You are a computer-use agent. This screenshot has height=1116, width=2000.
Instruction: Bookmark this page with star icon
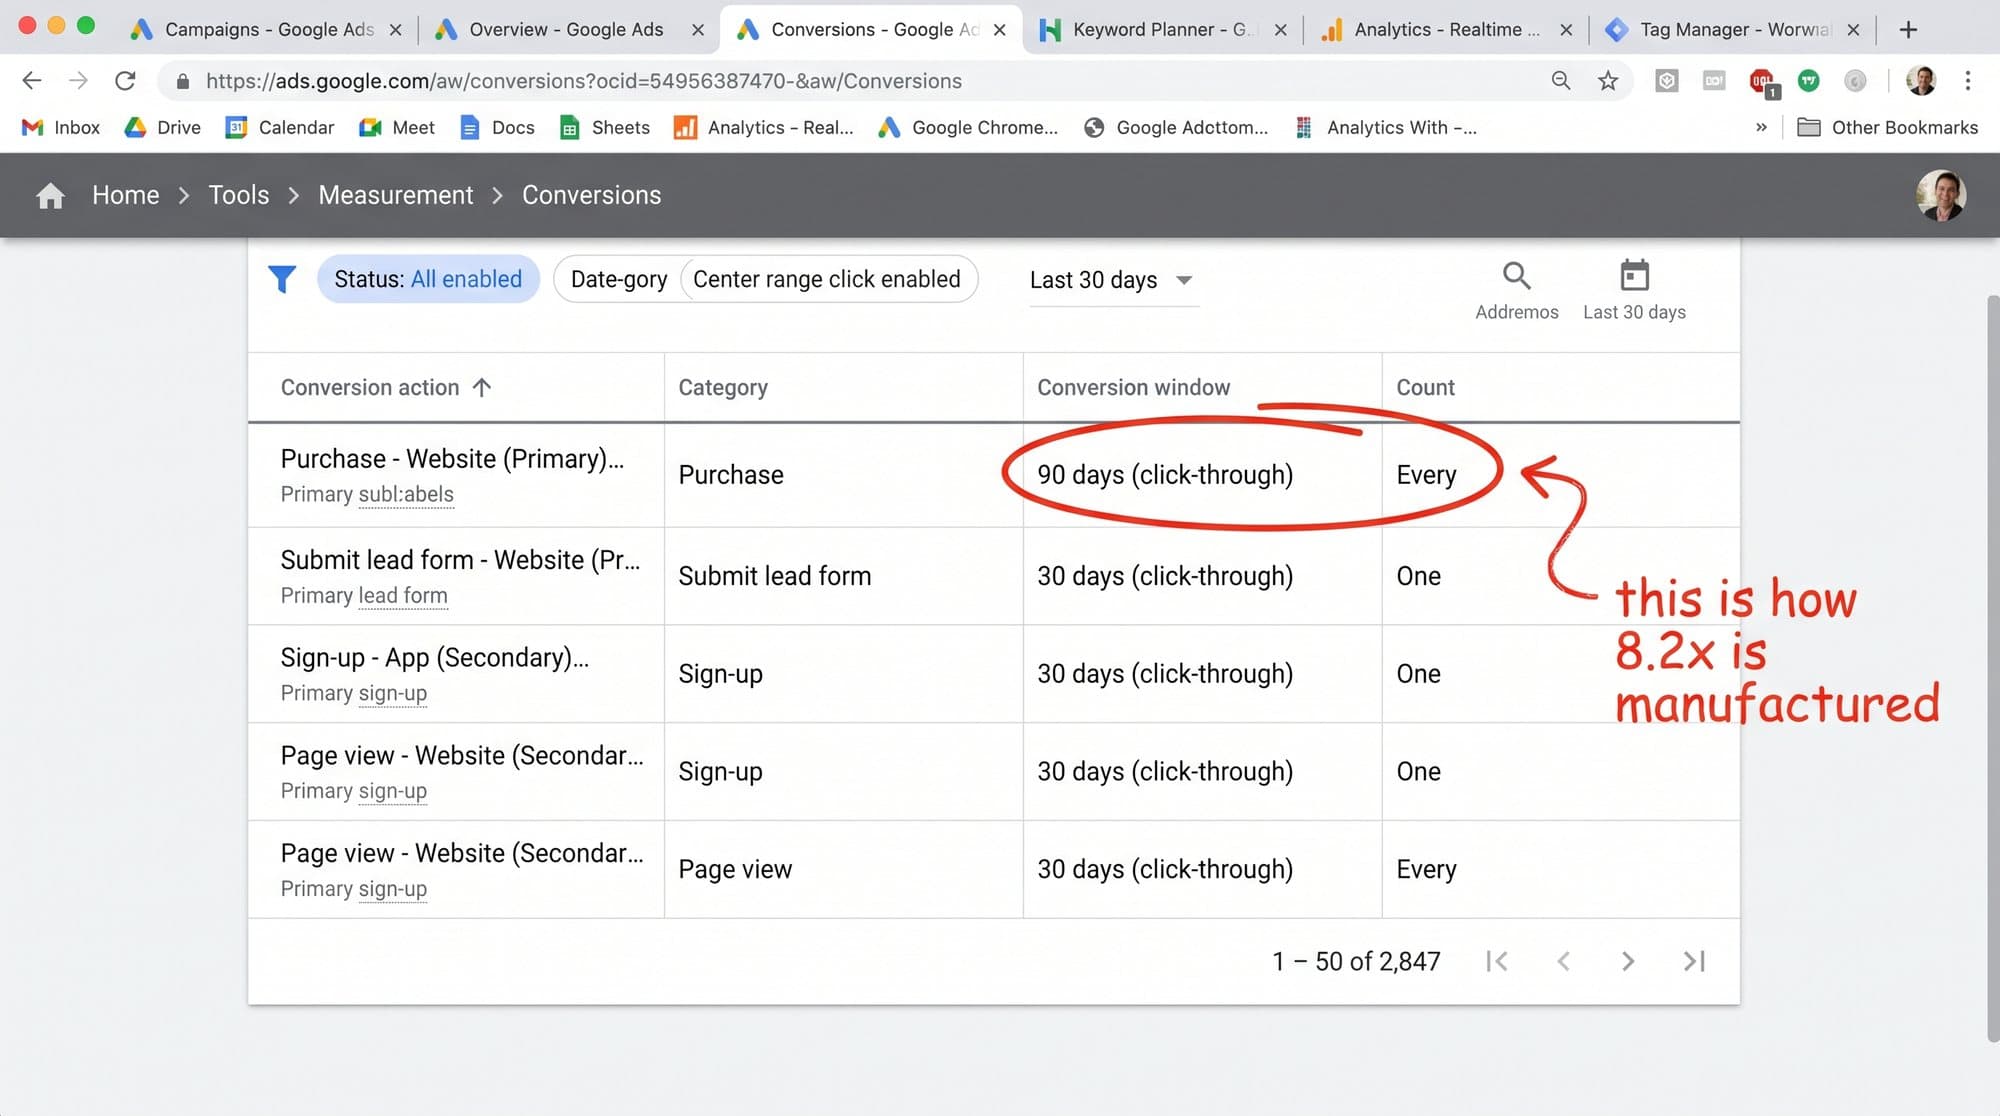pos(1607,81)
